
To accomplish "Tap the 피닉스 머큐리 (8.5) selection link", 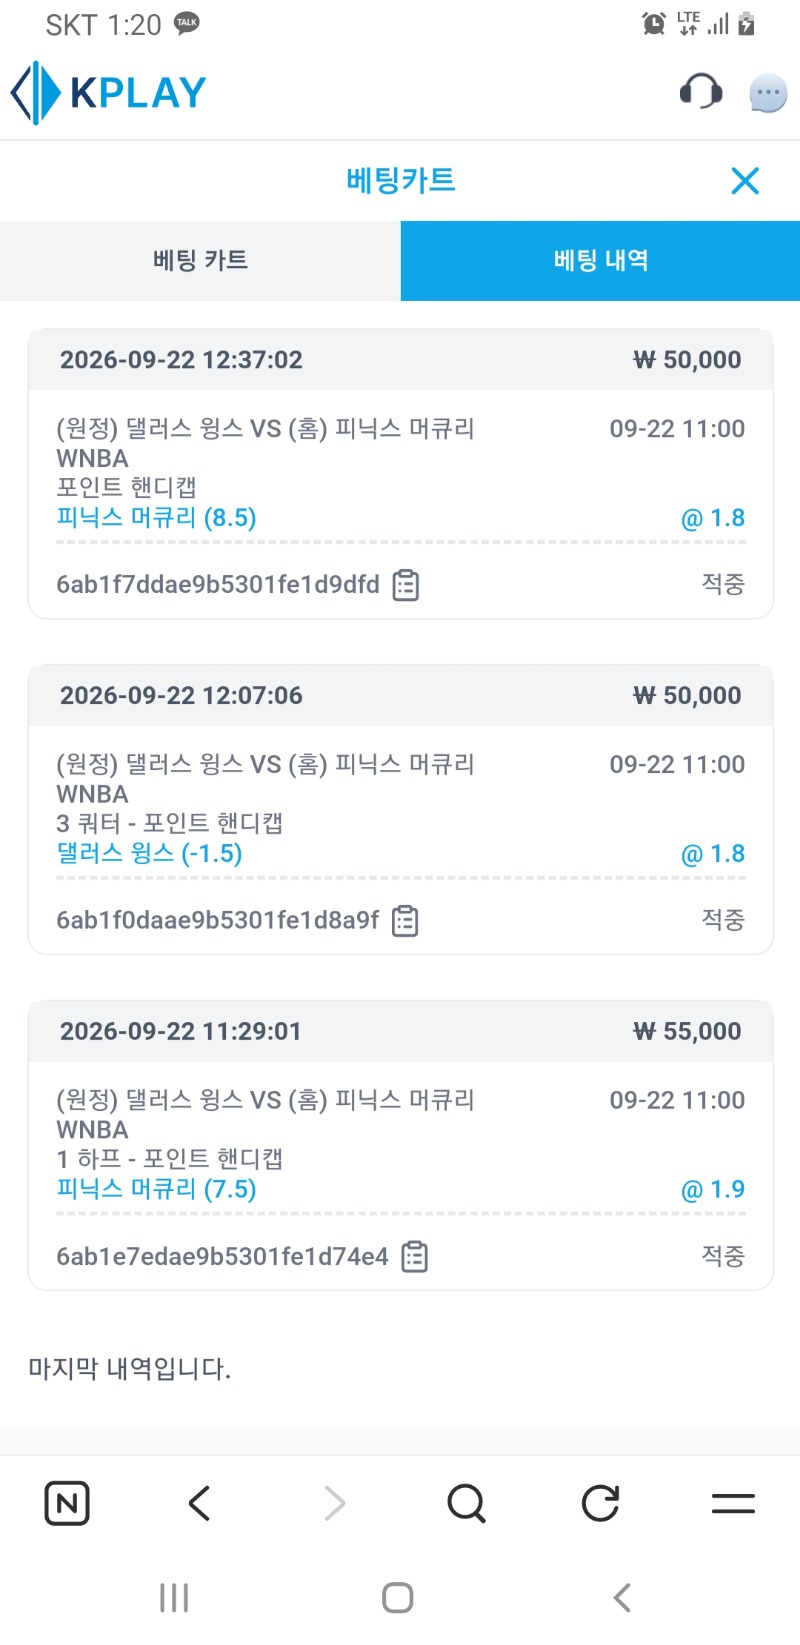I will (x=156, y=518).
